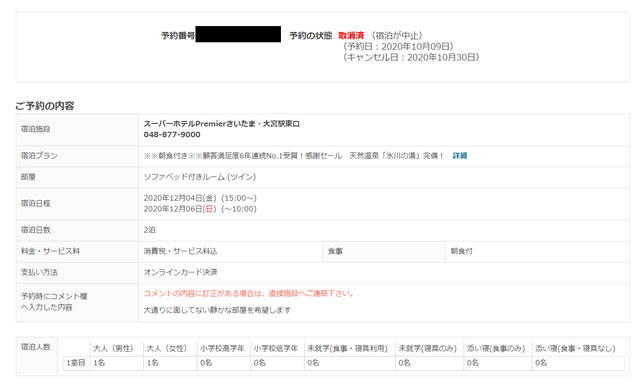Image resolution: width=640 pixels, height=387 pixels.
Task: Click the 宿泊プラン row label
Action: click(x=39, y=156)
